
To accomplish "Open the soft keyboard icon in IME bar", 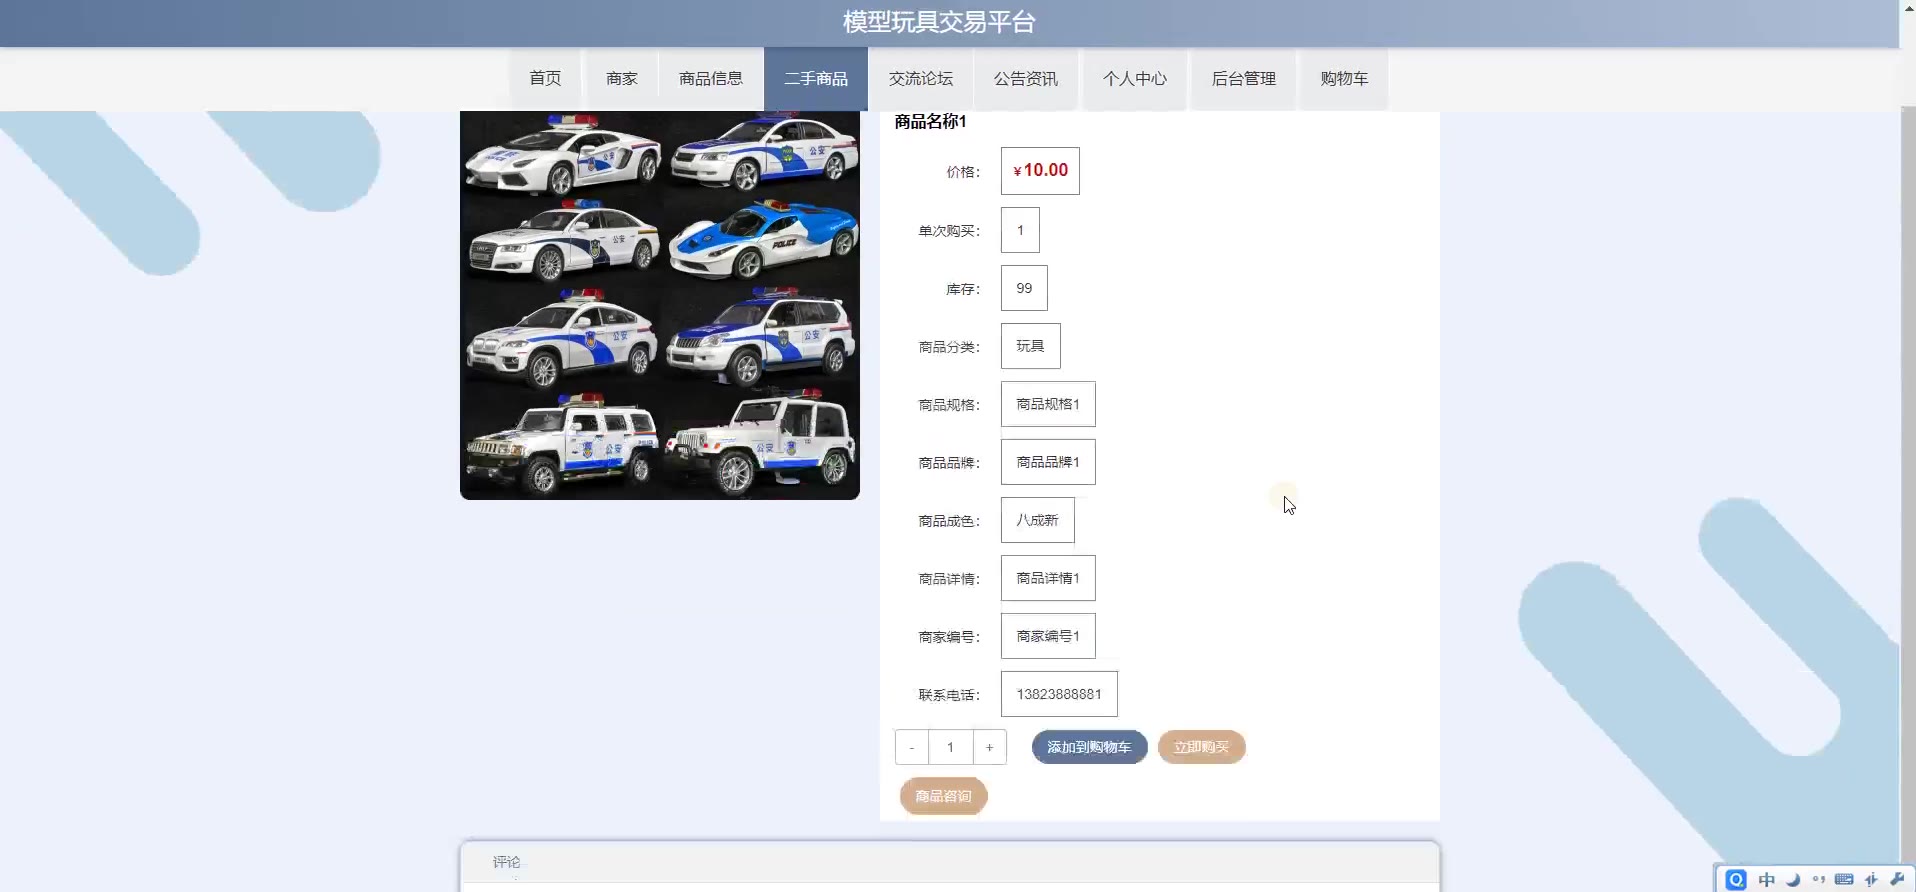I will (1845, 879).
